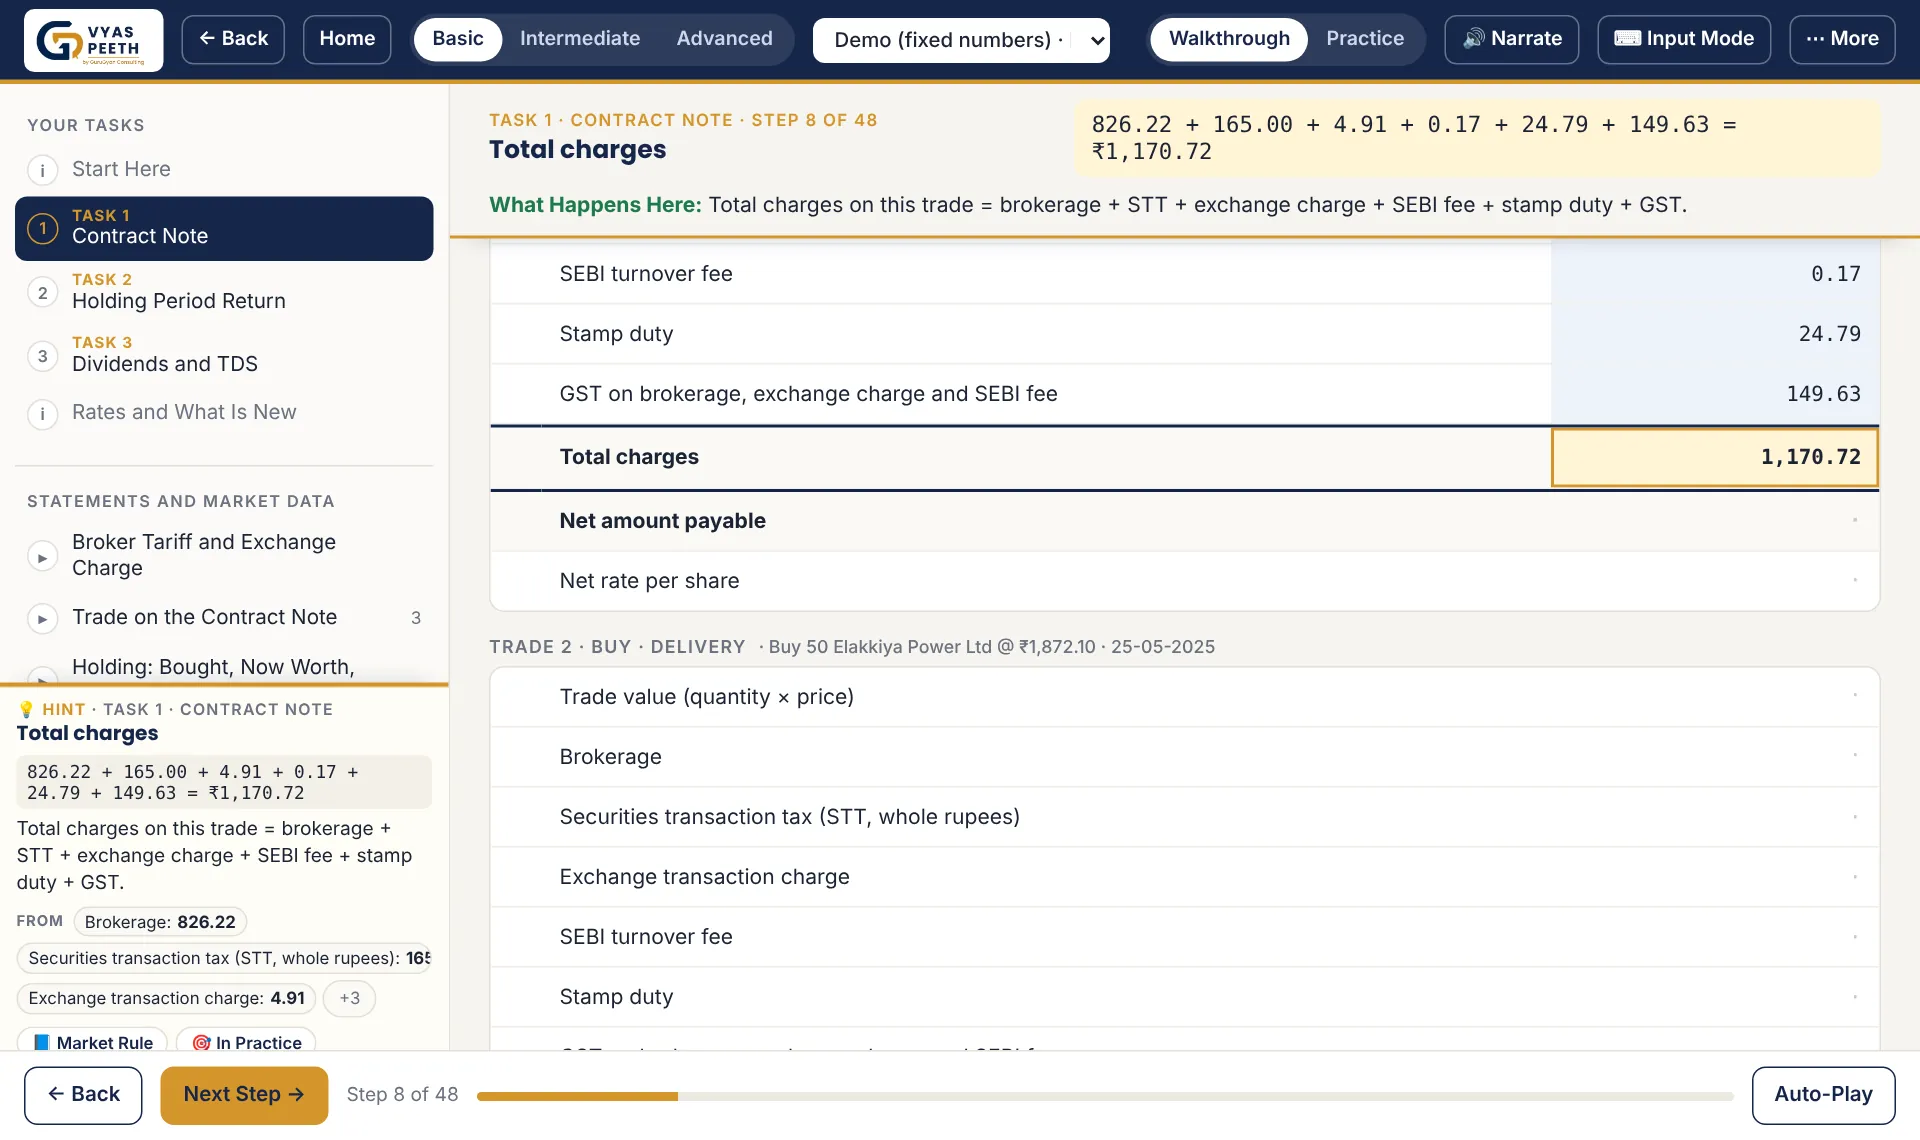Image resolution: width=1920 pixels, height=1140 pixels.
Task: Open the In Practice chip
Action: 246,1042
